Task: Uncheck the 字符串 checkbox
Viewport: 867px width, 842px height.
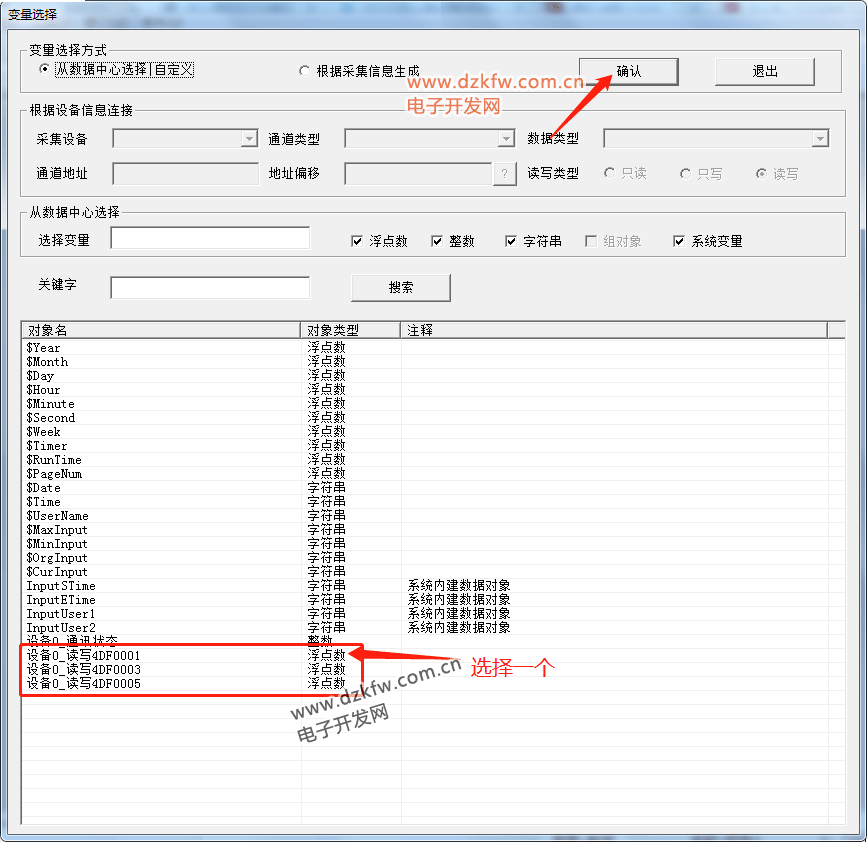Action: point(511,241)
